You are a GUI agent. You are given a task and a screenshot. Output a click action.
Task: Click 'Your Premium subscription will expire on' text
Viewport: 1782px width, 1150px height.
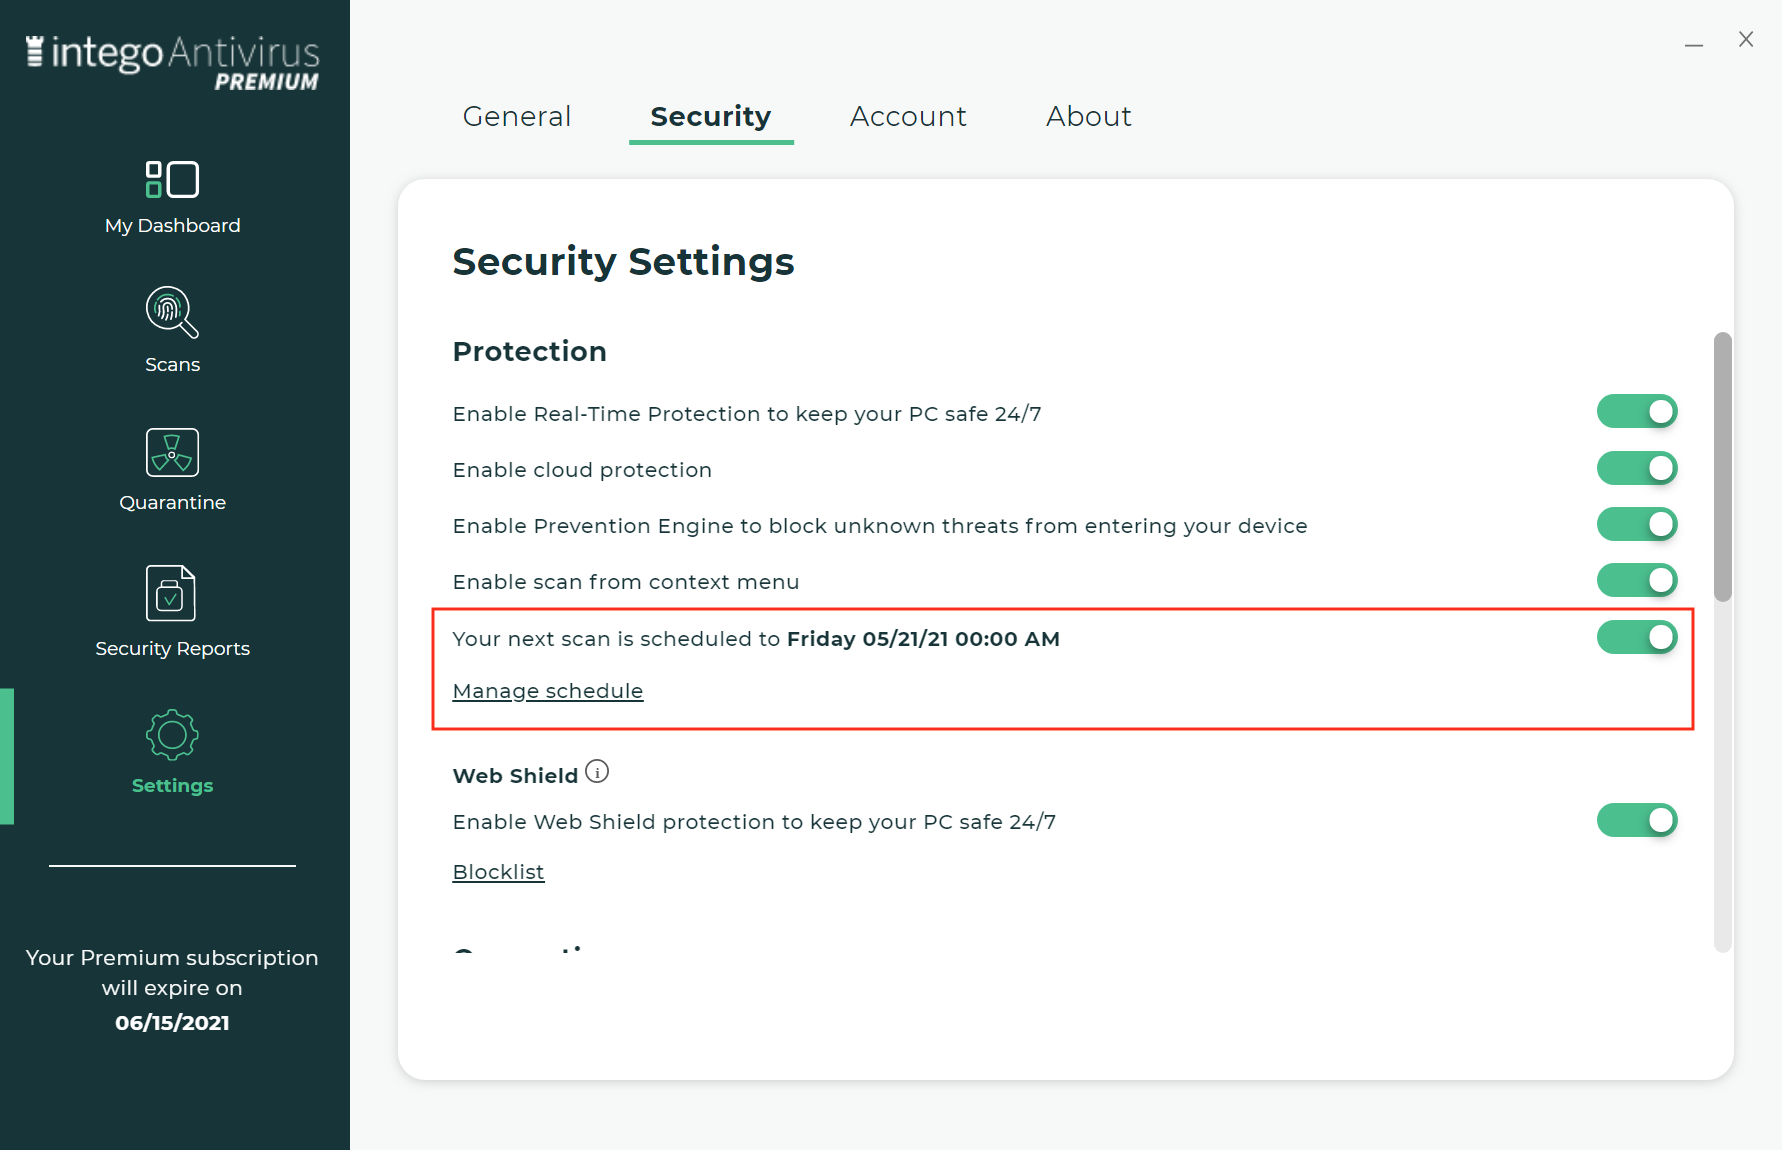pos(172,973)
